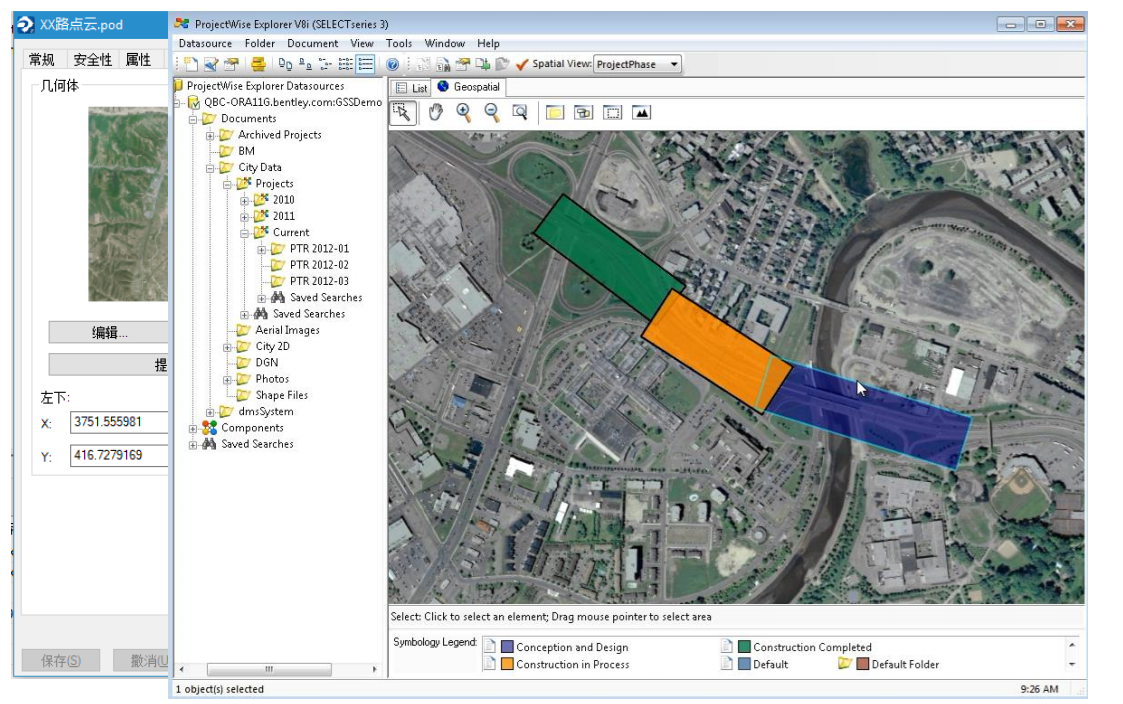The image size is (1123, 704).
Task: Toggle the background image map icon
Action: tap(641, 112)
